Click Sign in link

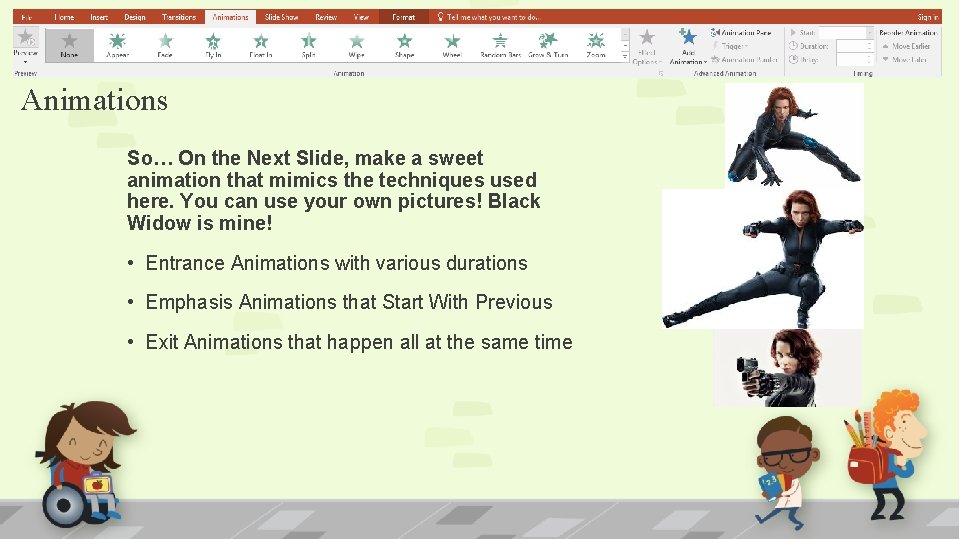click(x=928, y=17)
